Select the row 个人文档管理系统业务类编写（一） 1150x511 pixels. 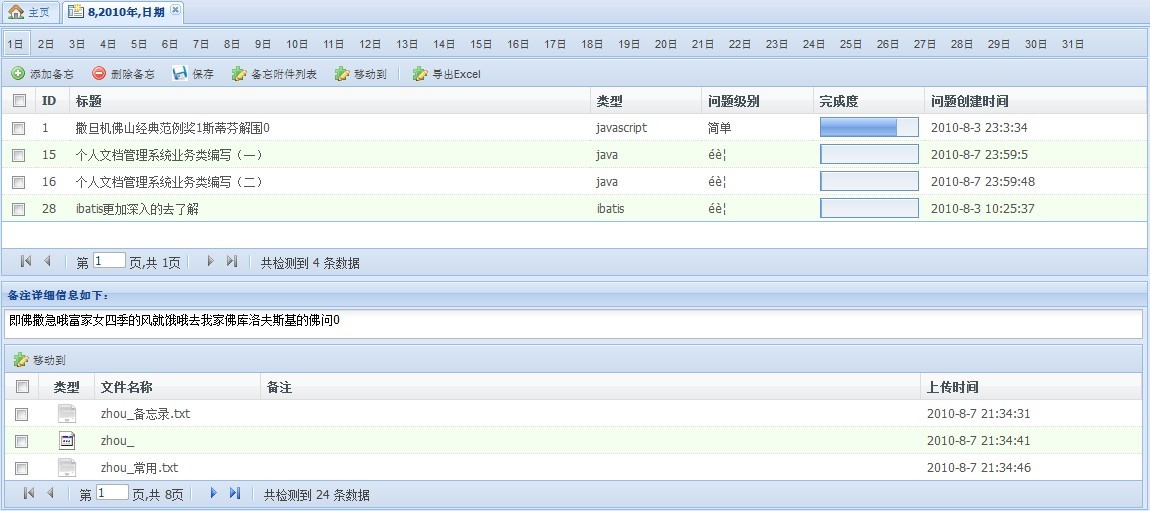pos(573,155)
